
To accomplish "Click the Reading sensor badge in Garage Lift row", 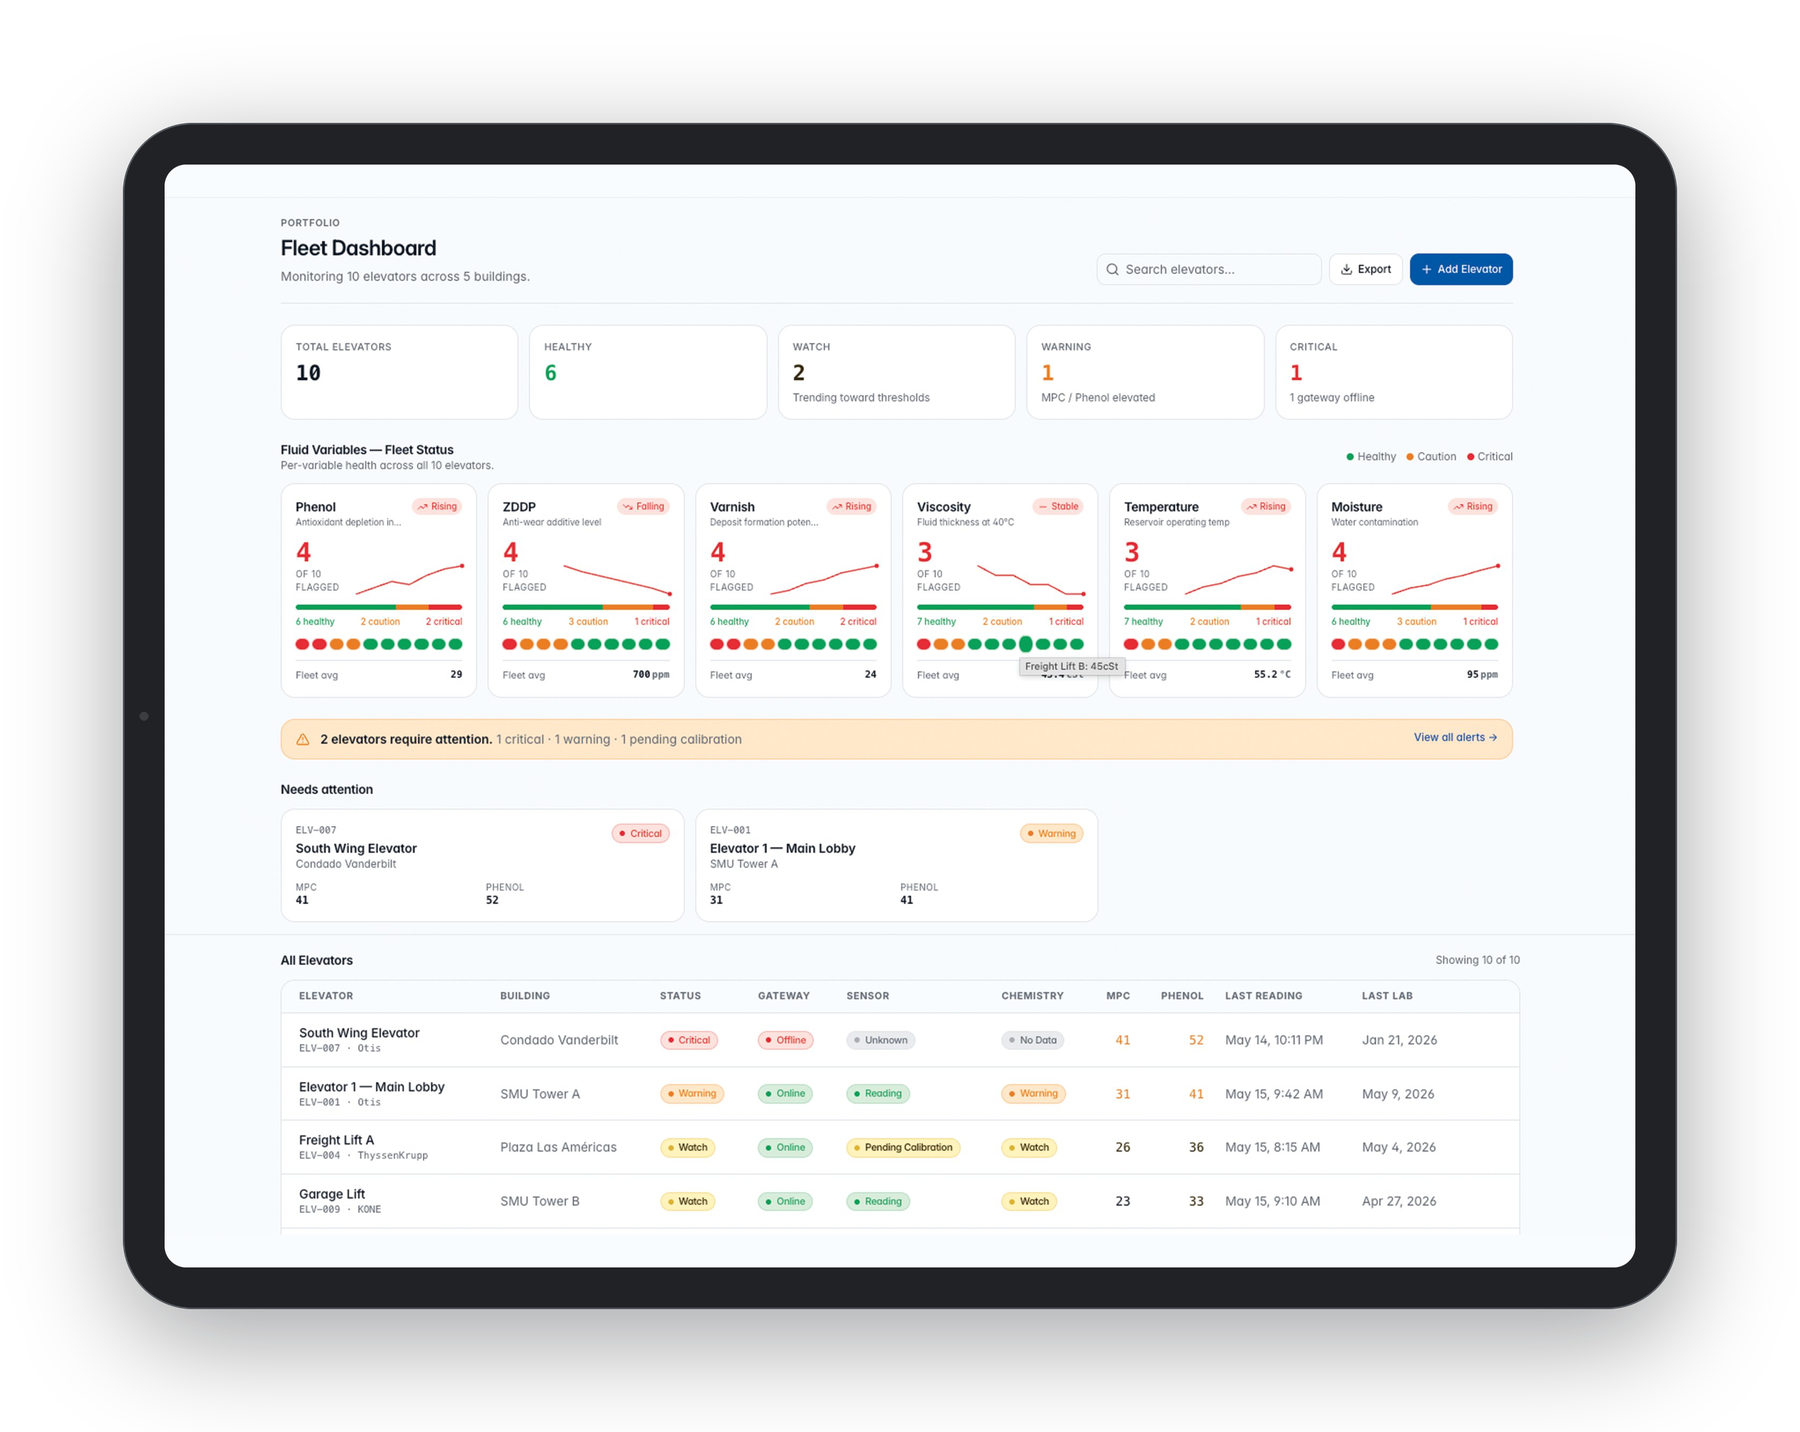I will [878, 1201].
